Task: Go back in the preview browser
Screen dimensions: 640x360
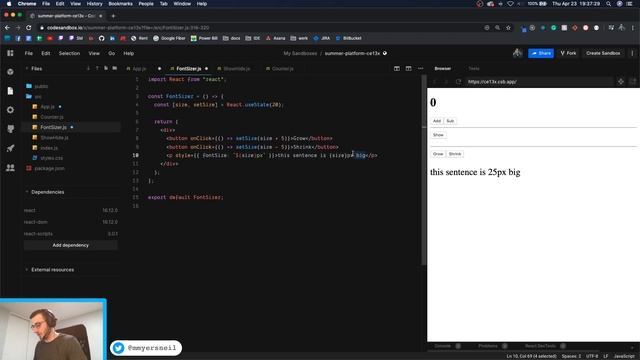Action: tap(434, 82)
